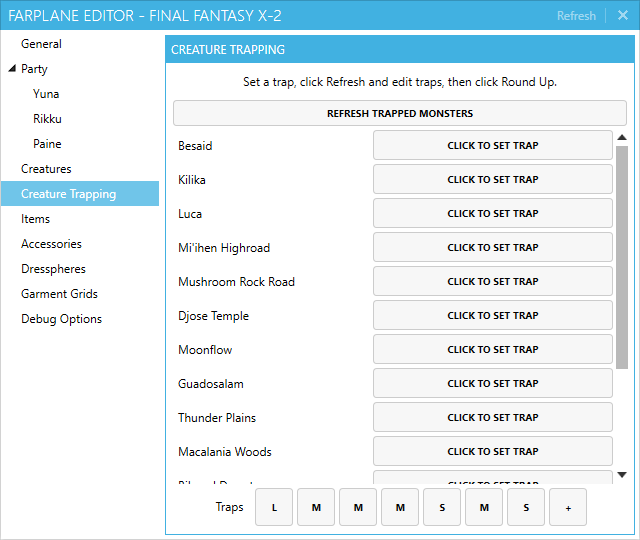640x540 pixels.
Task: Set a trap in Luca
Action: click(493, 213)
